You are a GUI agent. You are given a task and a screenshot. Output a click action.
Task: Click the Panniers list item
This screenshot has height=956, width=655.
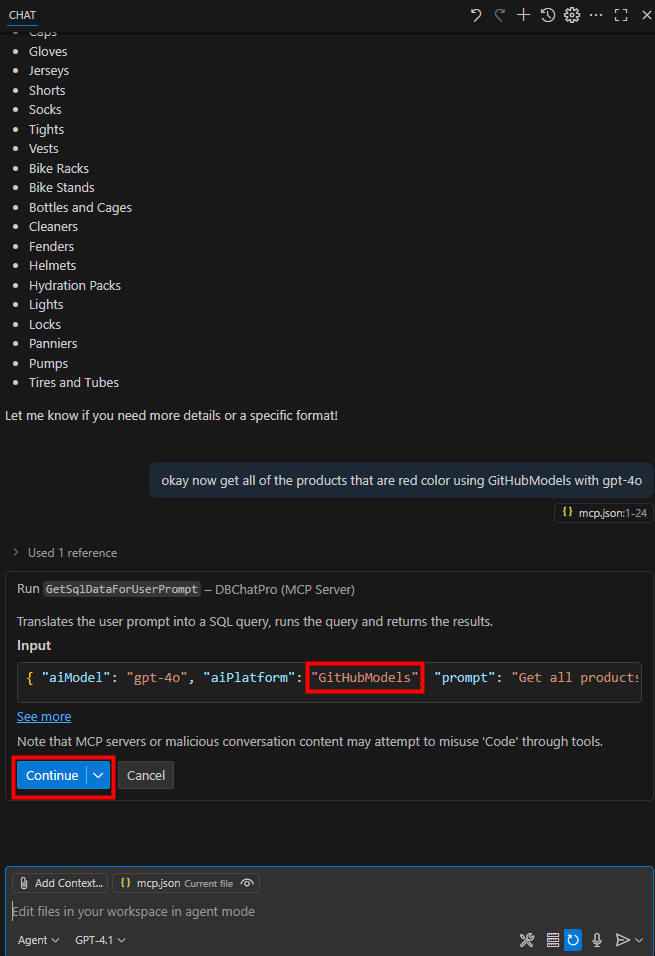[53, 344]
